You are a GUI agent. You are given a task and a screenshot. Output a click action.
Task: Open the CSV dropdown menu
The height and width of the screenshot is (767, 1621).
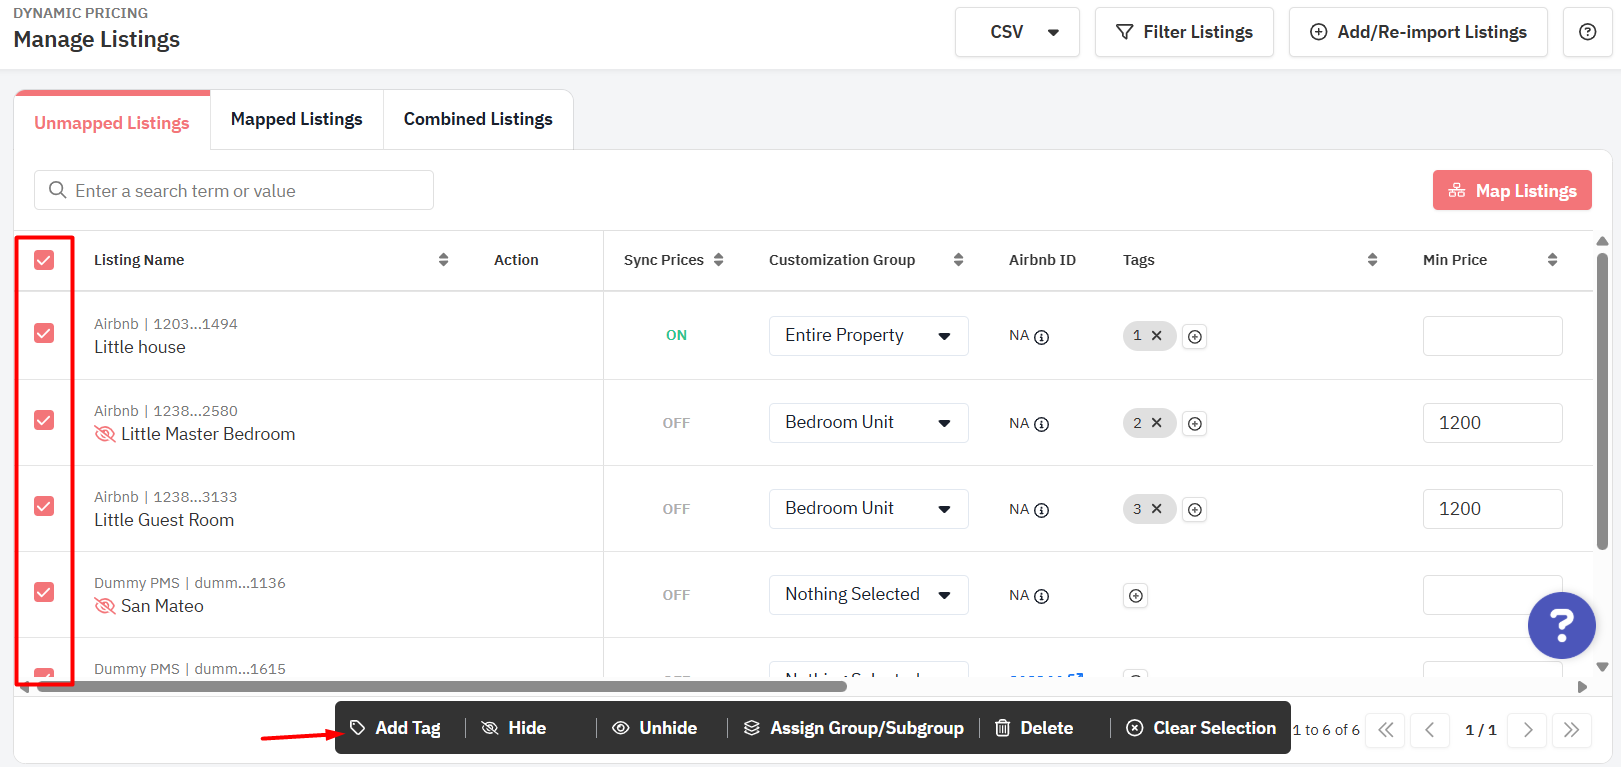coord(1017,32)
